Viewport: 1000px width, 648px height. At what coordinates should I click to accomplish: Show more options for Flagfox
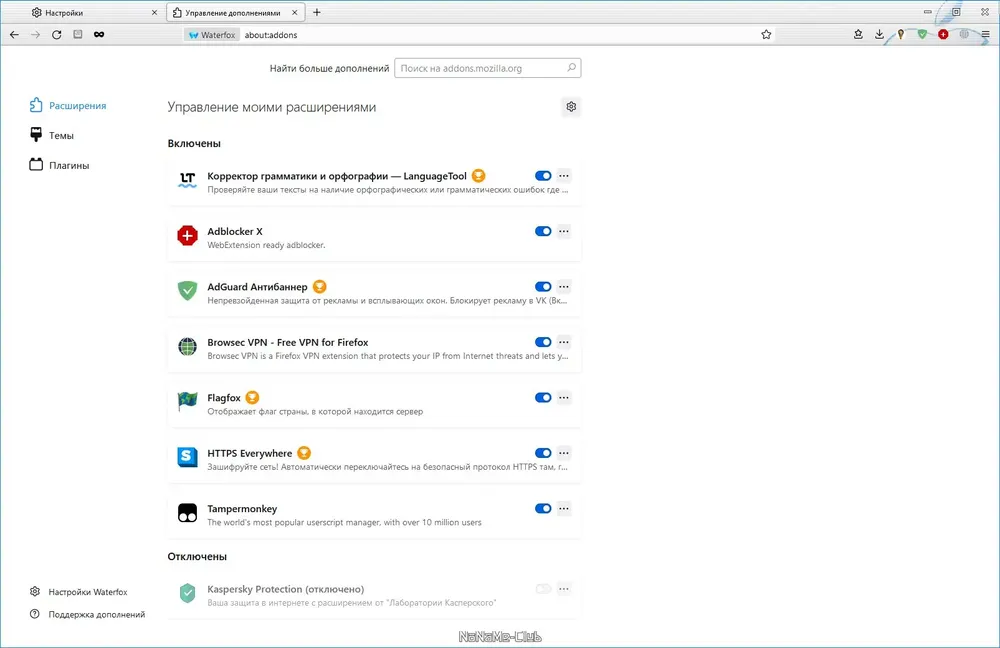coord(564,398)
